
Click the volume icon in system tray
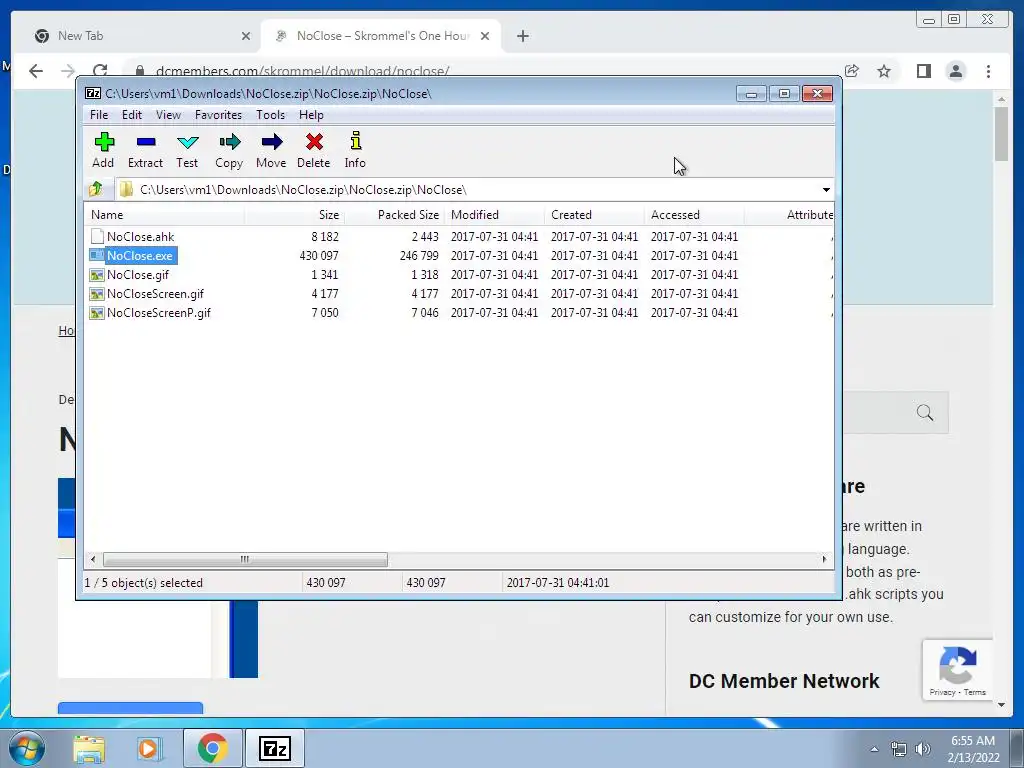pos(923,749)
